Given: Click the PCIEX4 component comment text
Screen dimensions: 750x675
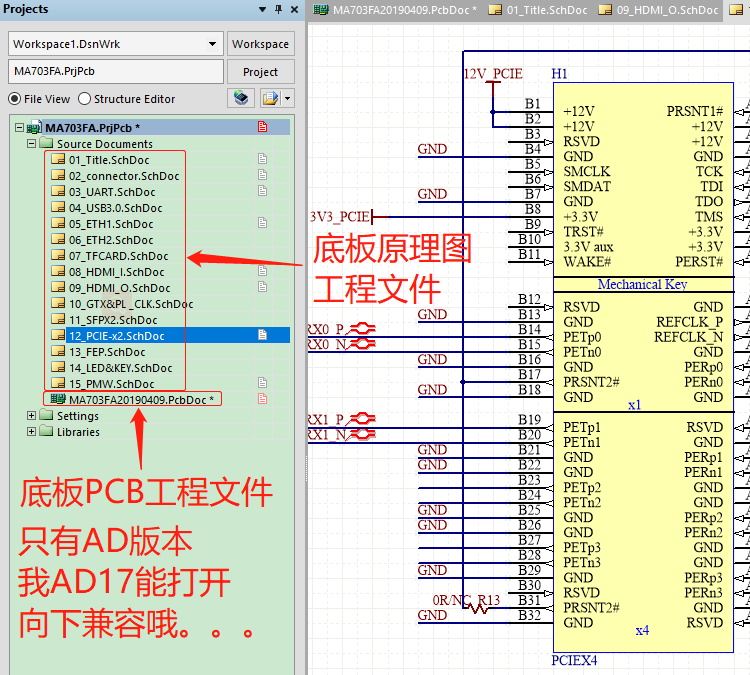Looking at the screenshot, I should 574,660.
